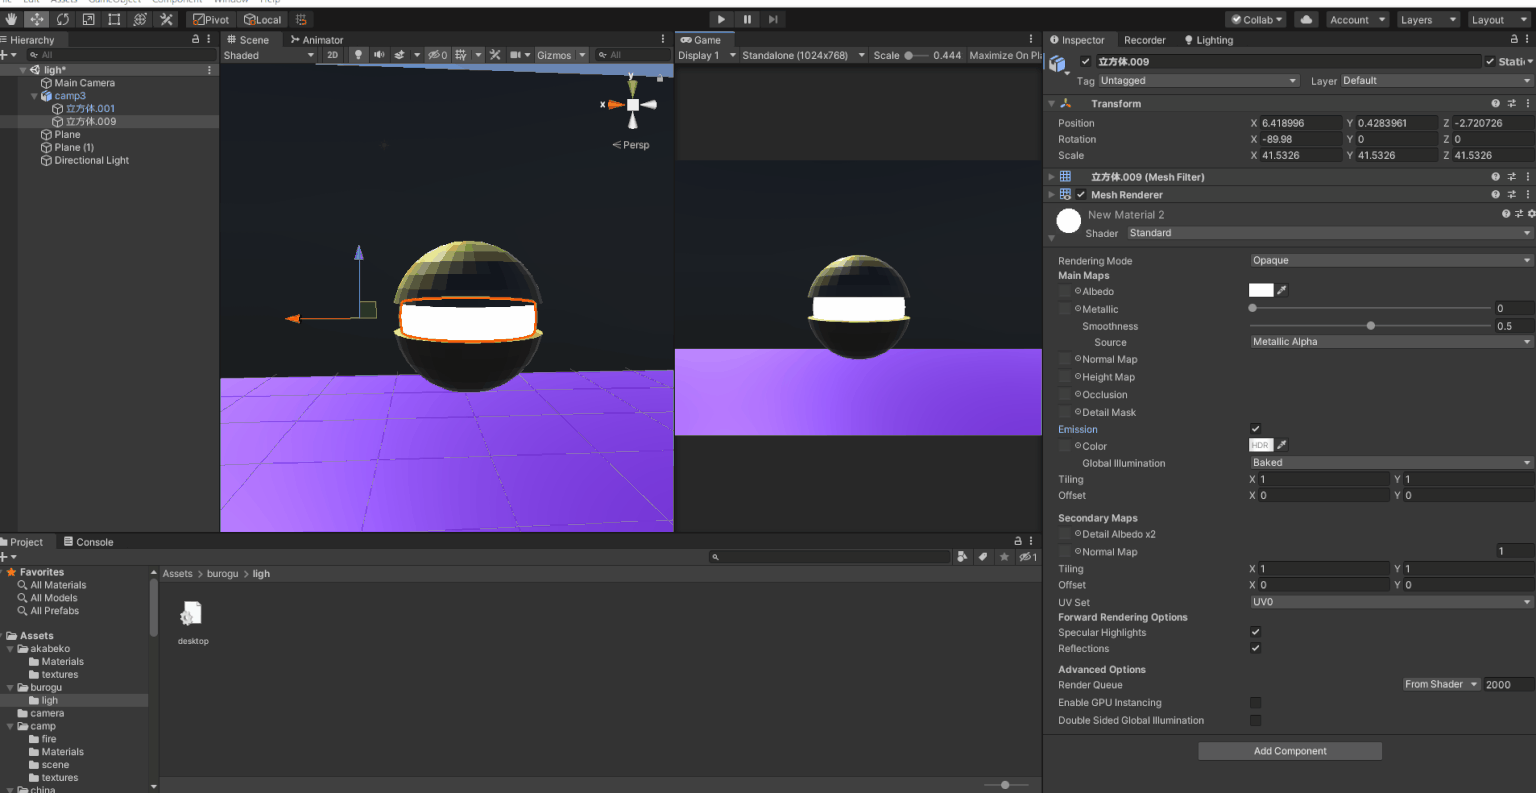Image resolution: width=1536 pixels, height=793 pixels.
Task: Click the Albedo color swatch
Action: (1260, 290)
